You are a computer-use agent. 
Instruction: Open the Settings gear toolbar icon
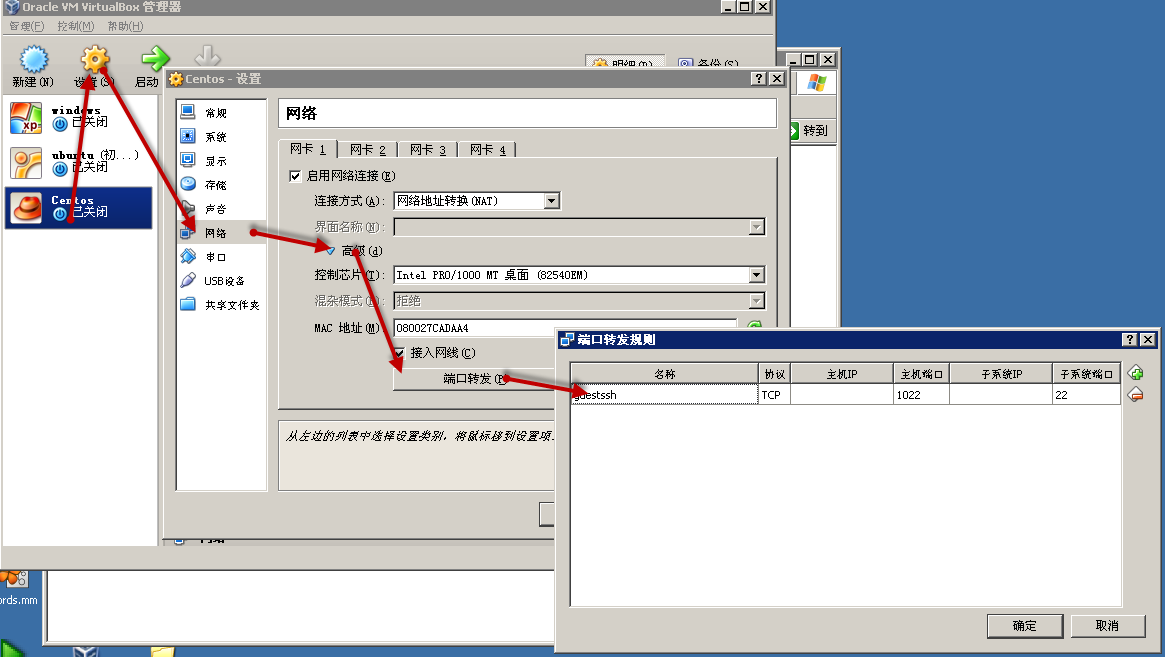click(x=95, y=59)
